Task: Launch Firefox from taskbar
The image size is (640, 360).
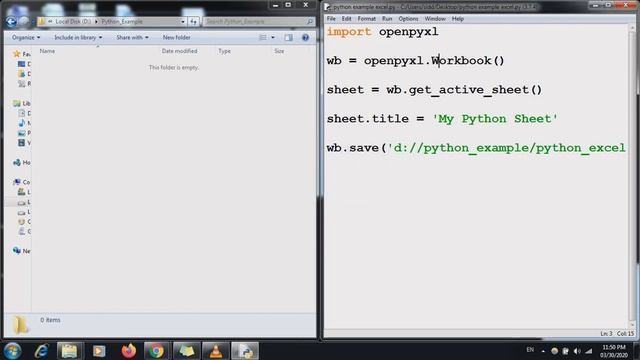Action: click(129, 351)
